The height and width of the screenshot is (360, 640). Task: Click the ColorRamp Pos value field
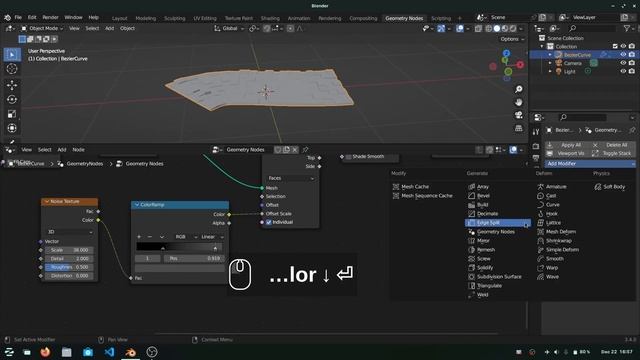pyautogui.click(x=194, y=258)
